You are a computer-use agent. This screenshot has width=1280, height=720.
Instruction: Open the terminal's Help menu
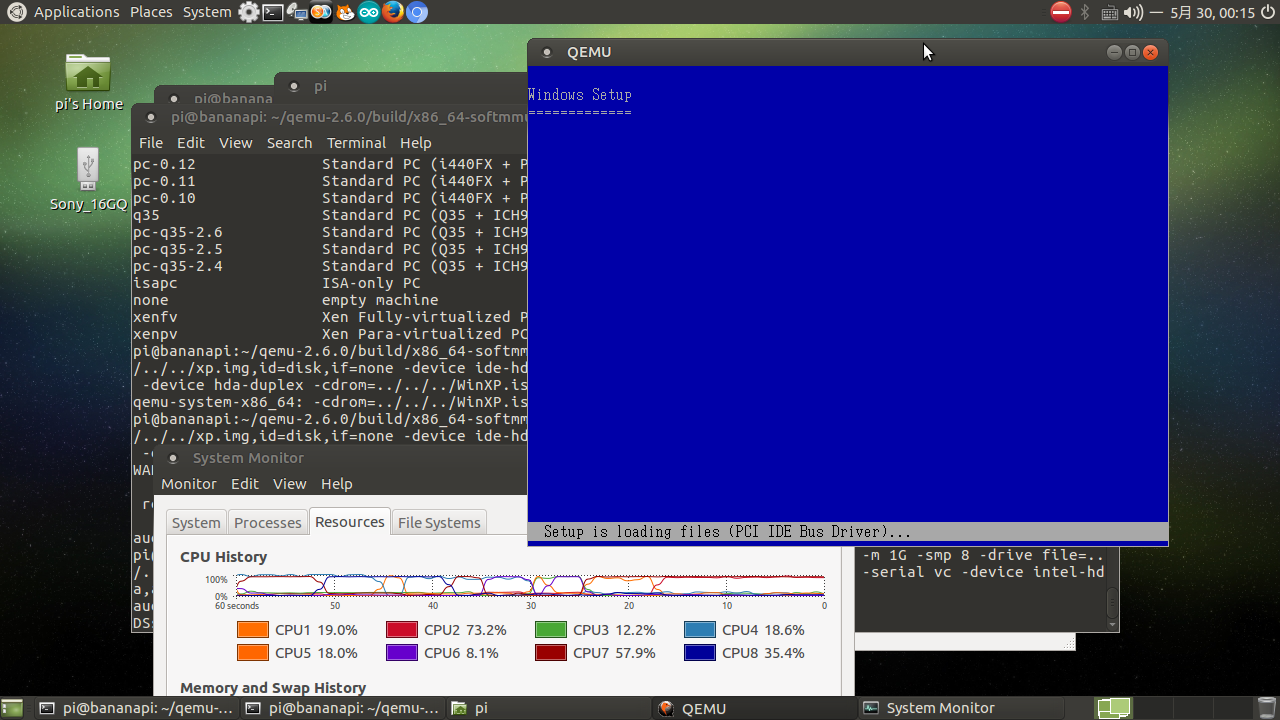click(x=415, y=143)
